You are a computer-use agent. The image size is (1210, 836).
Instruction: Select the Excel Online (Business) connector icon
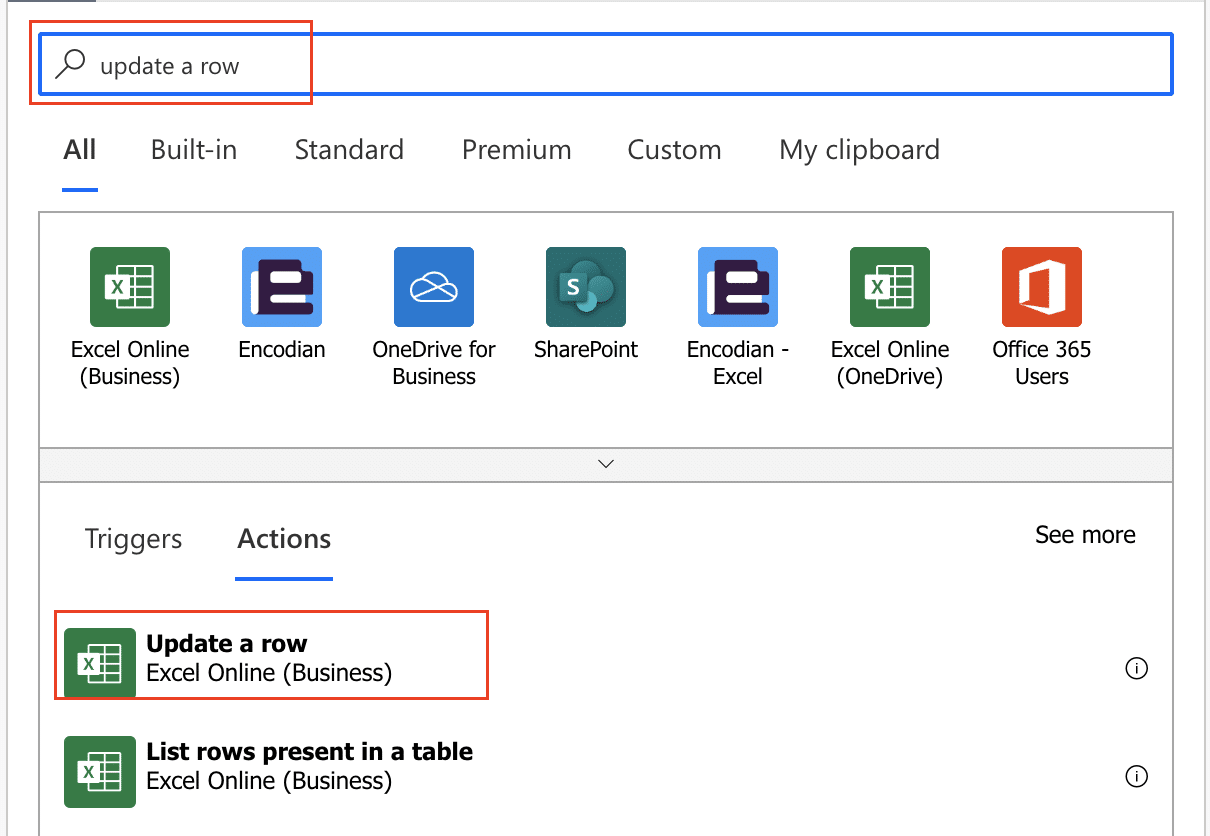click(130, 287)
